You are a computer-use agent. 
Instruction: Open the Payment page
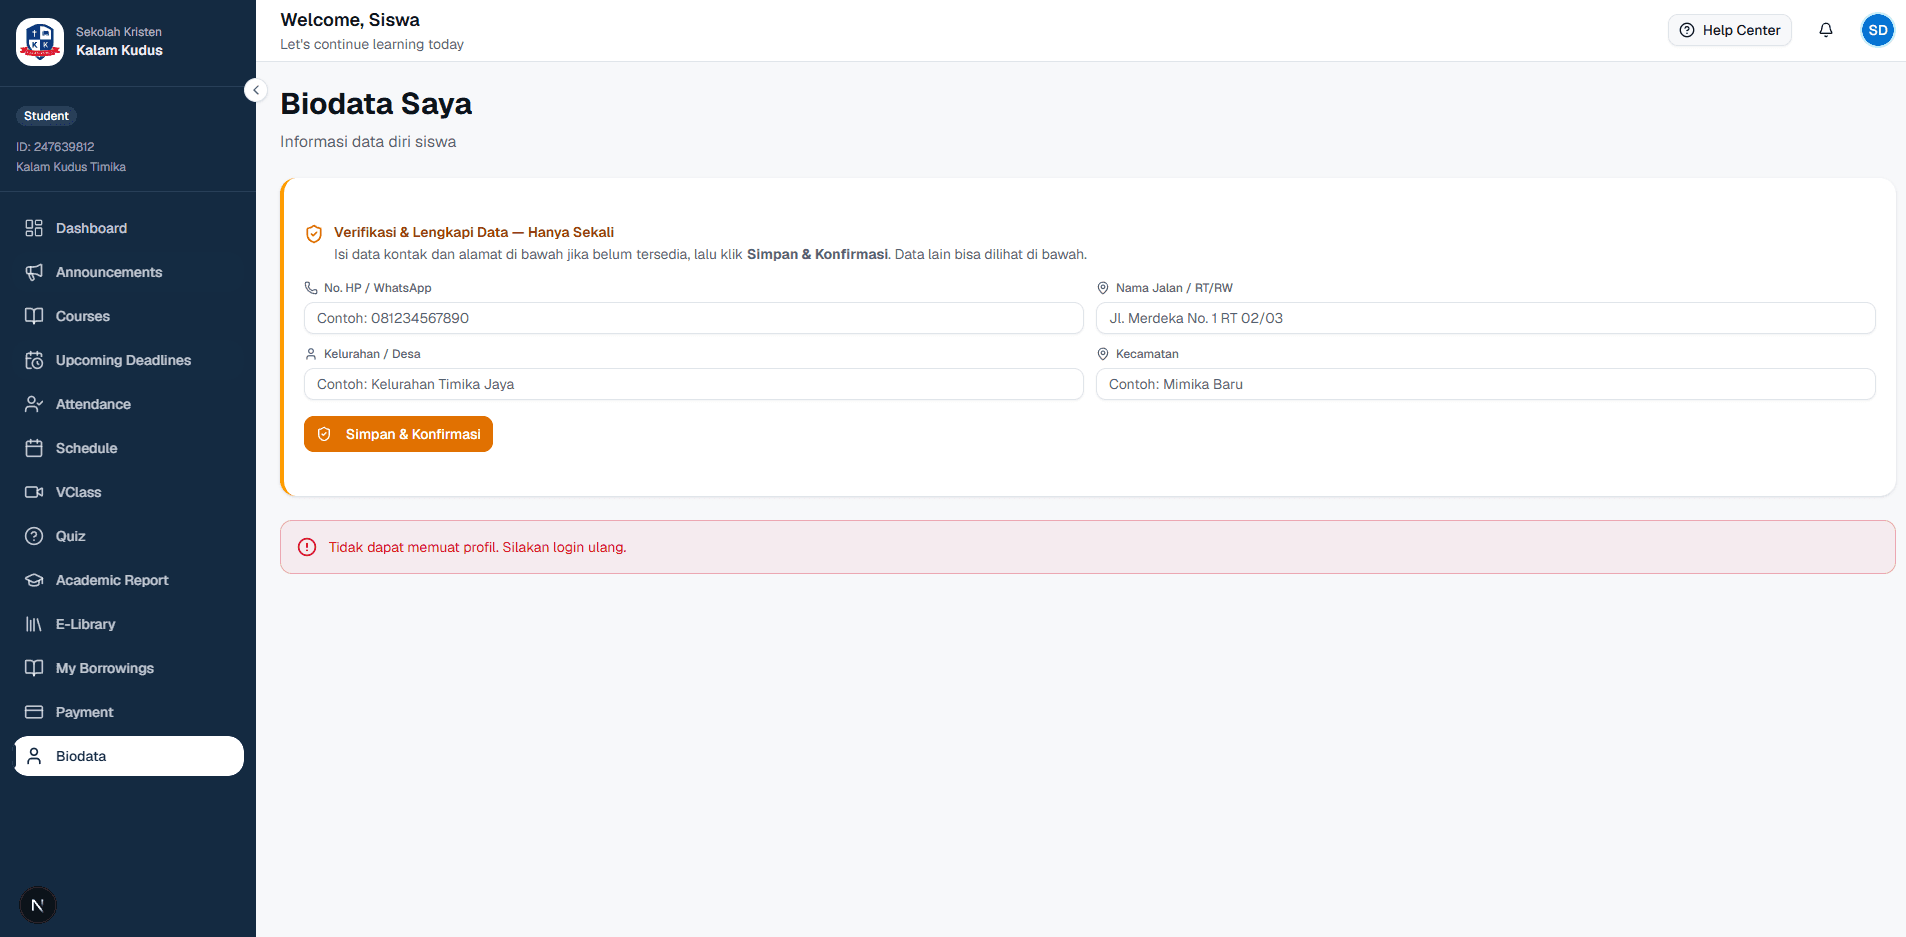click(x=84, y=712)
